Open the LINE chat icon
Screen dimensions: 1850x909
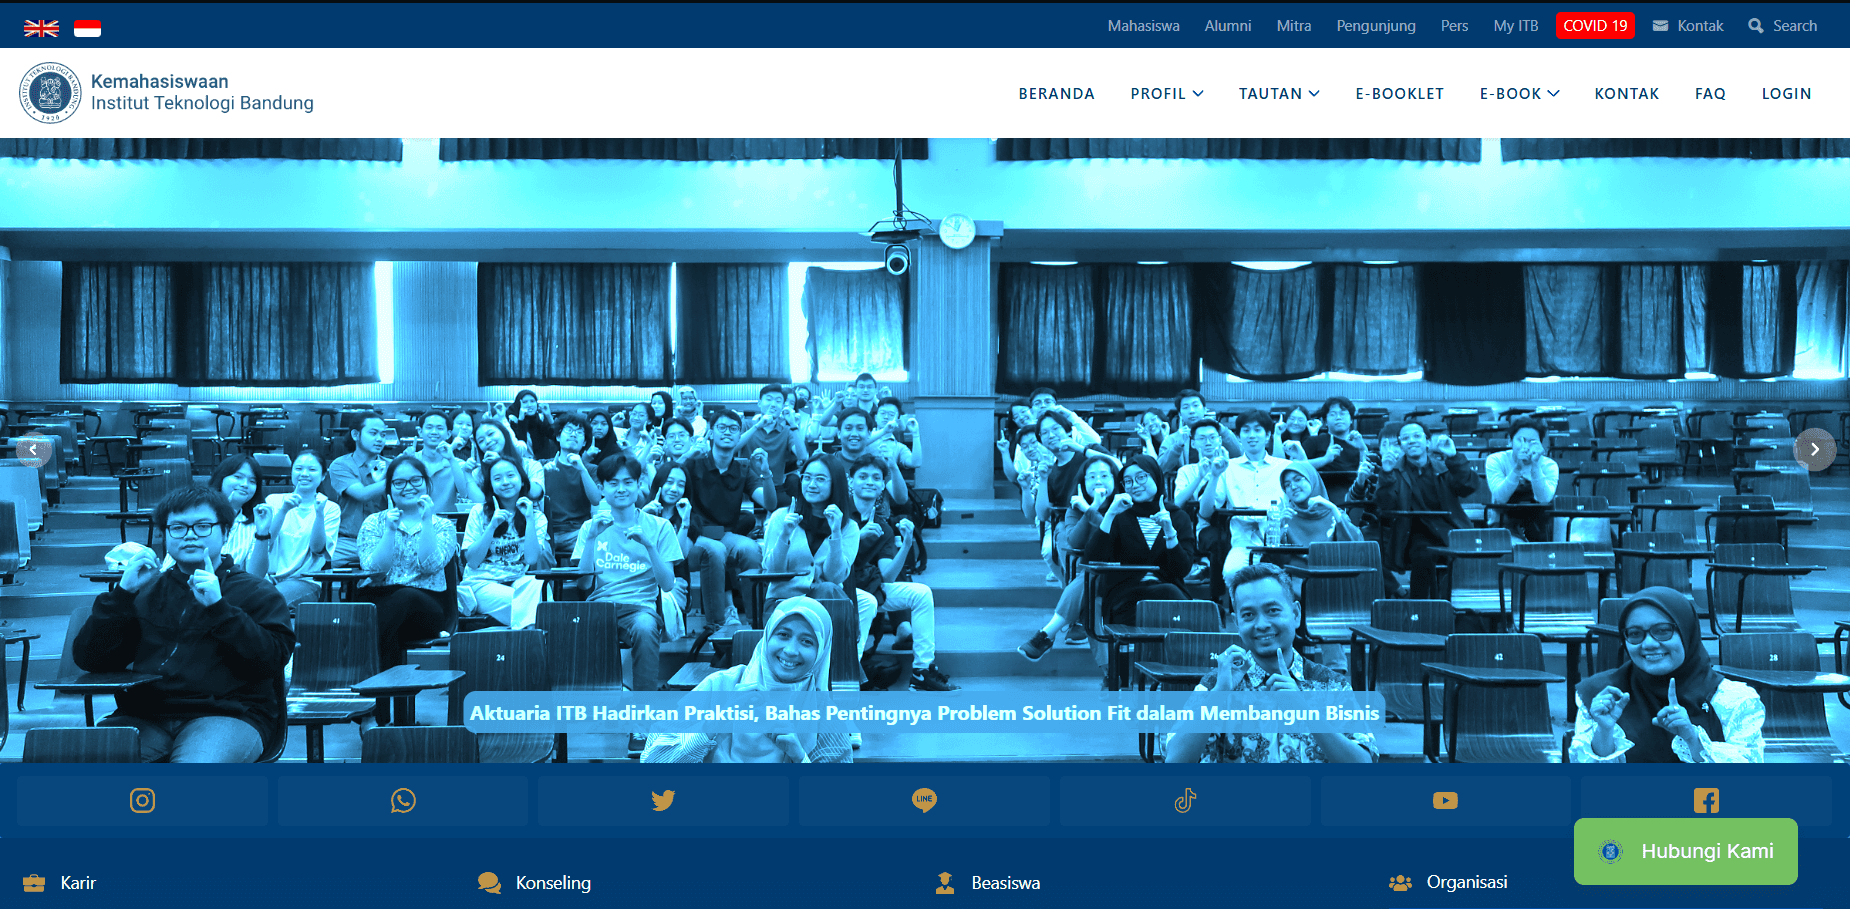click(x=924, y=801)
